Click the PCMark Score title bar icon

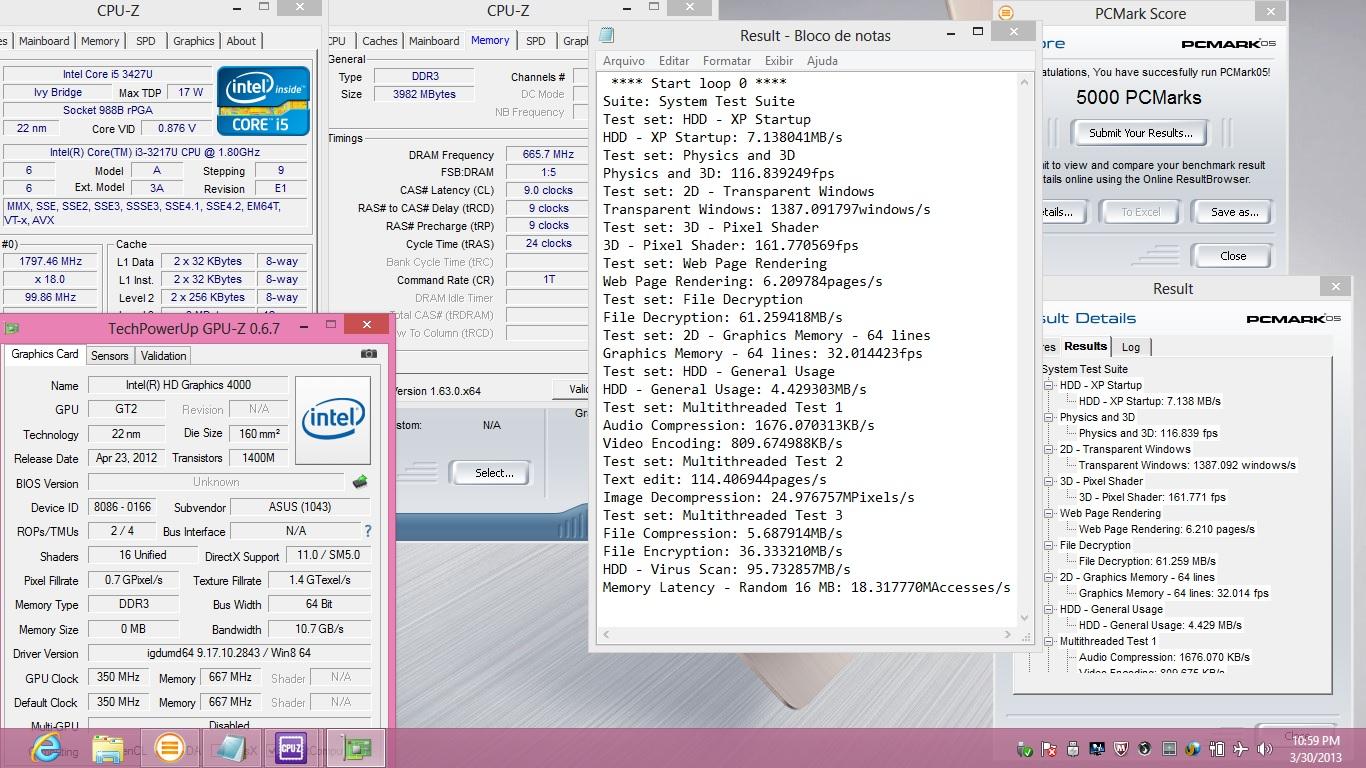pos(1006,13)
